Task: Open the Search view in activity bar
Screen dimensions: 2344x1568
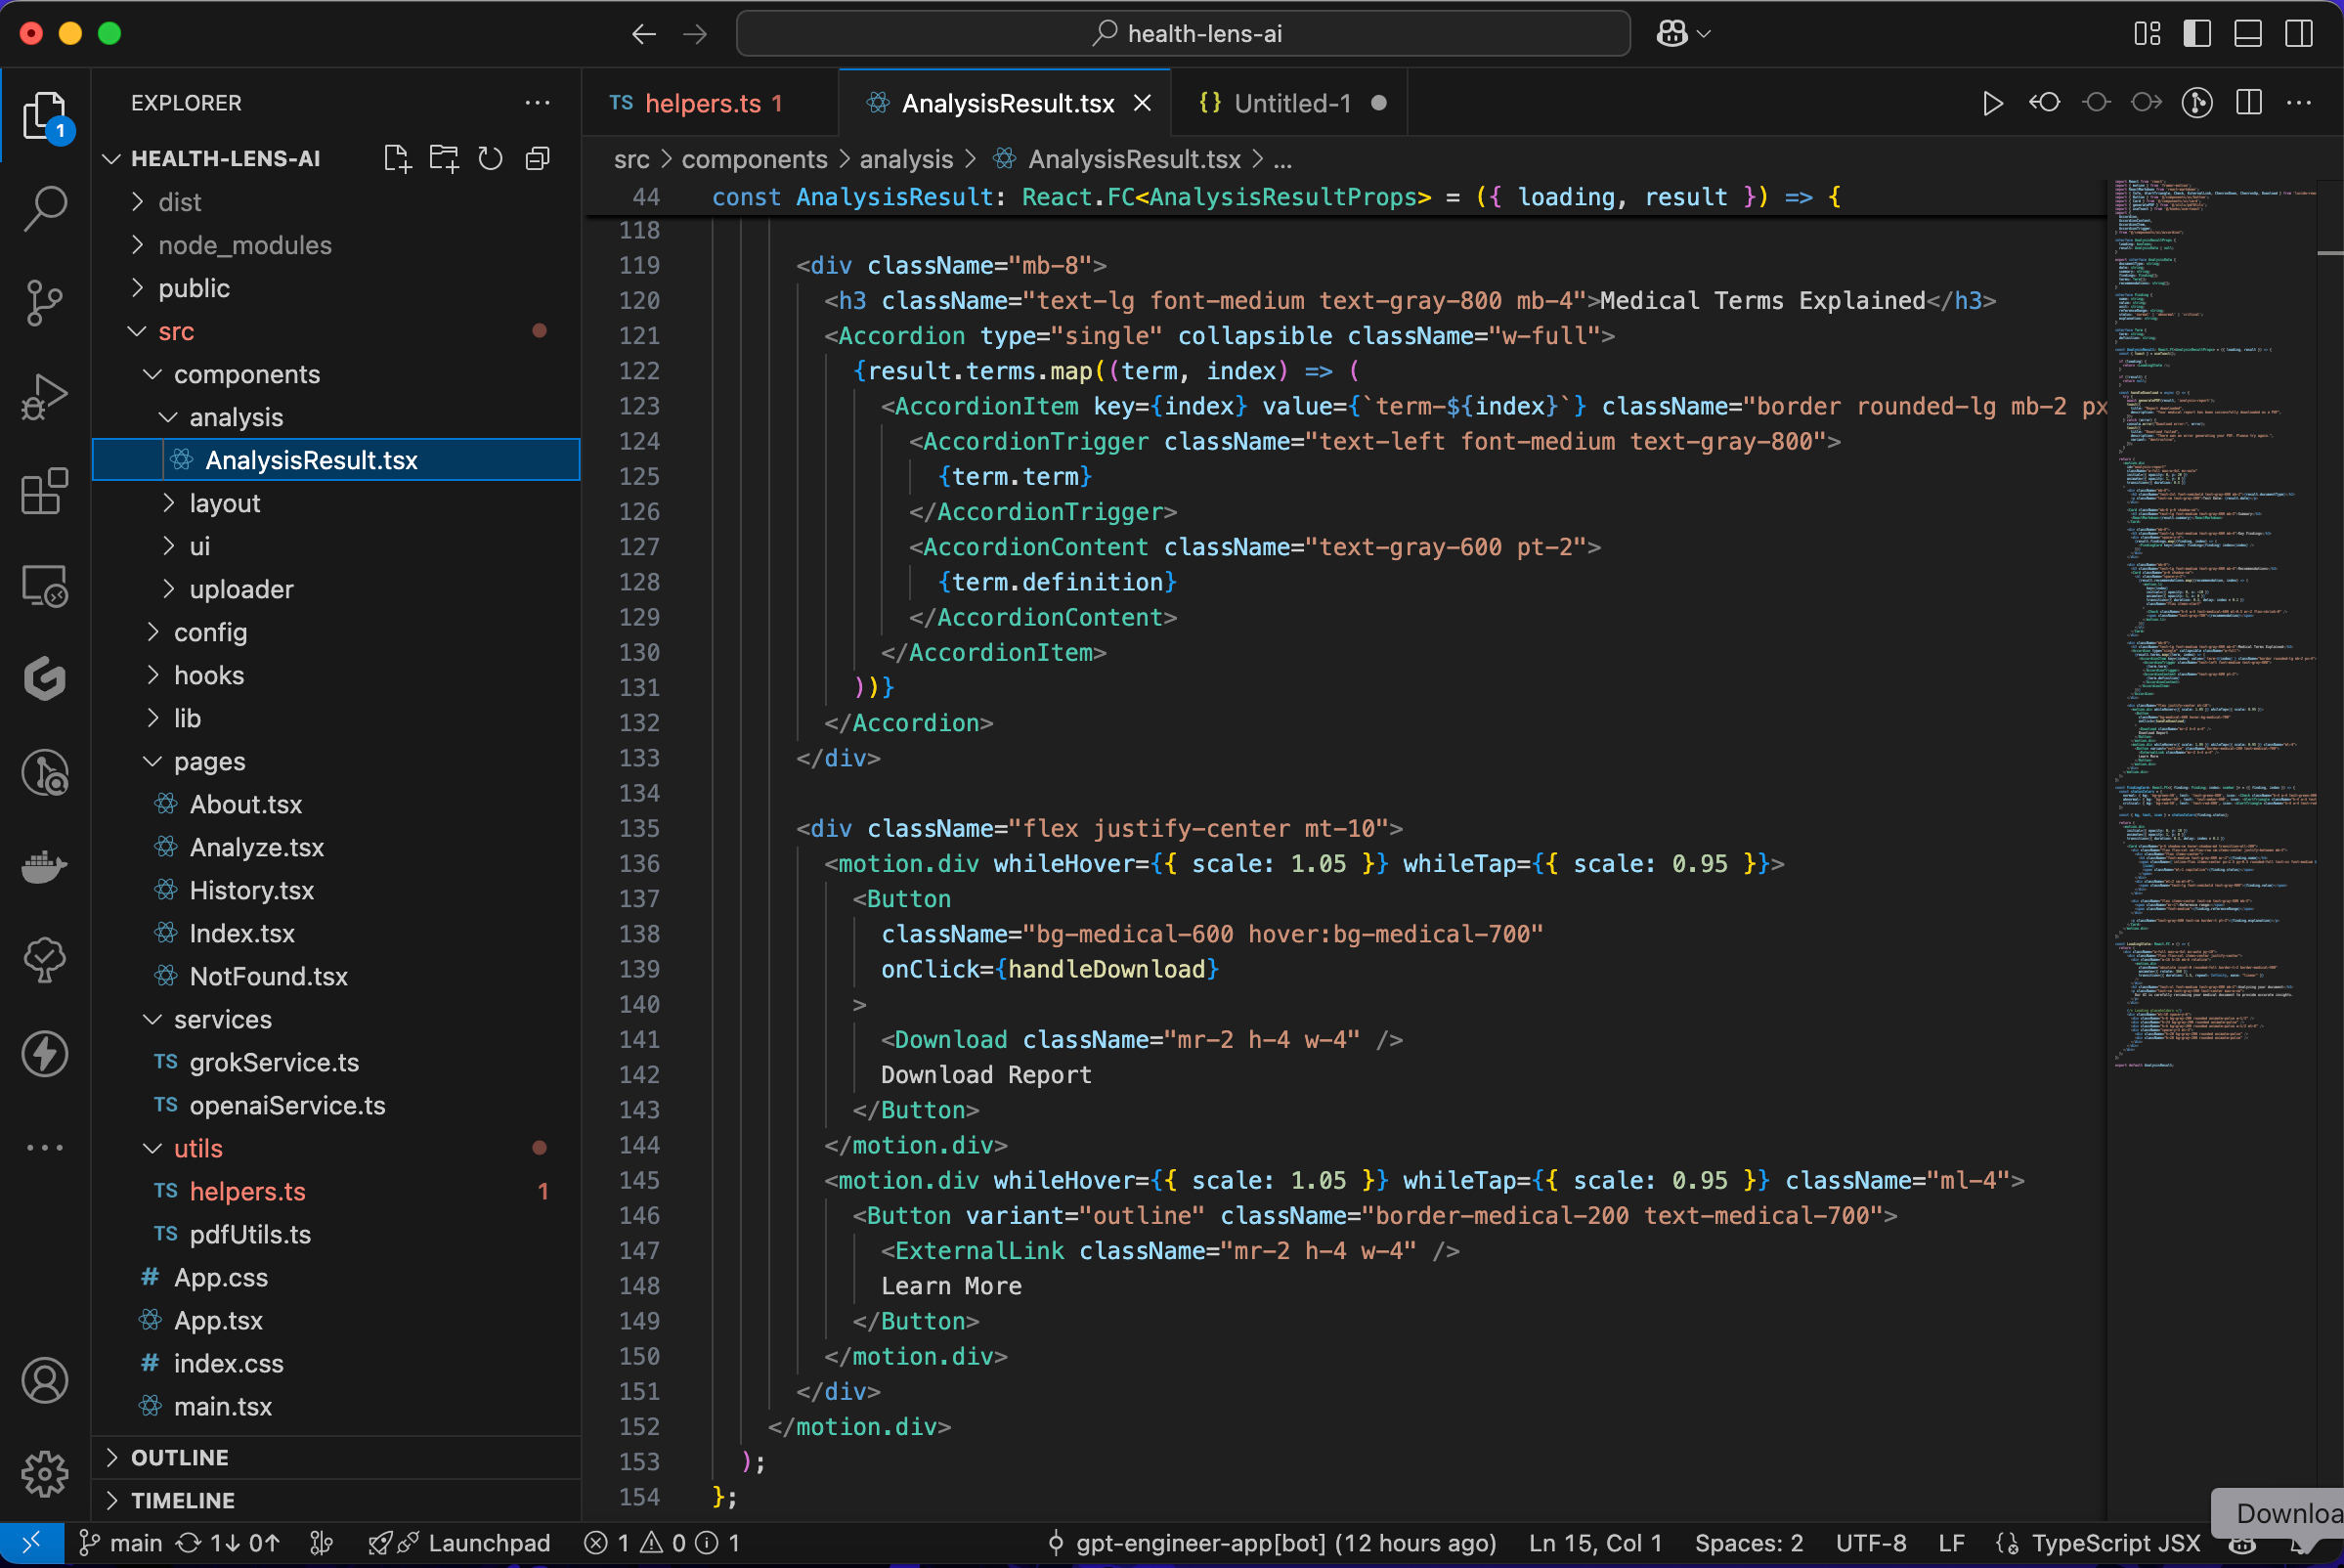Action: (x=44, y=209)
